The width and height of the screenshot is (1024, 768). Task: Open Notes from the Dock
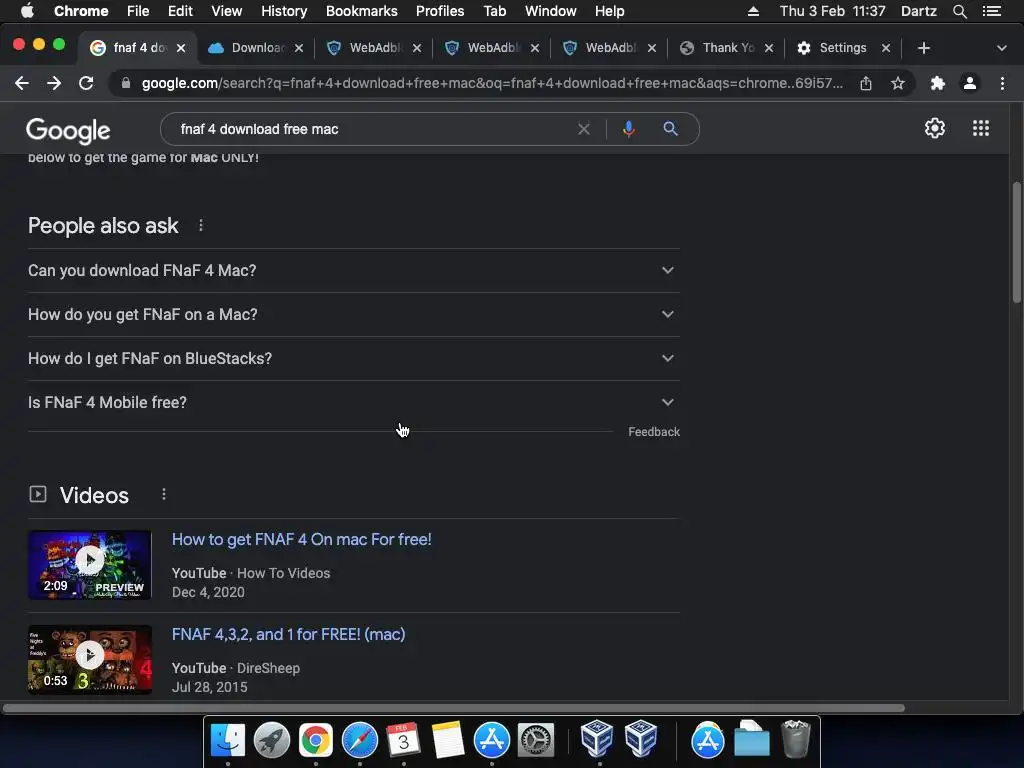pos(447,740)
